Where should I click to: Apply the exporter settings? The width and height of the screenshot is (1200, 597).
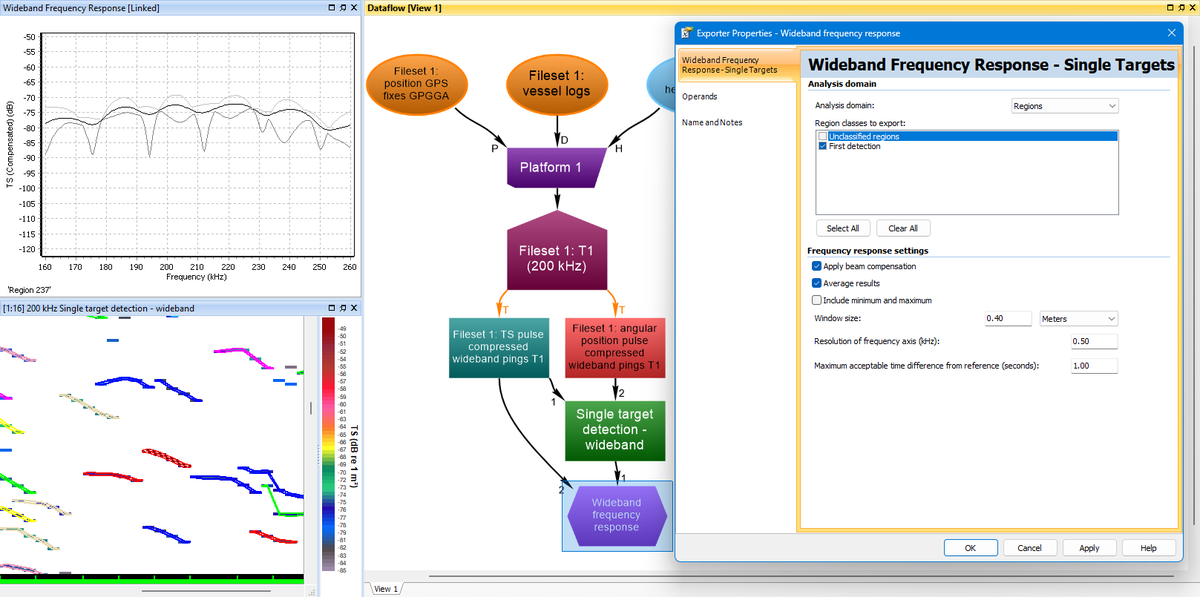point(1089,548)
